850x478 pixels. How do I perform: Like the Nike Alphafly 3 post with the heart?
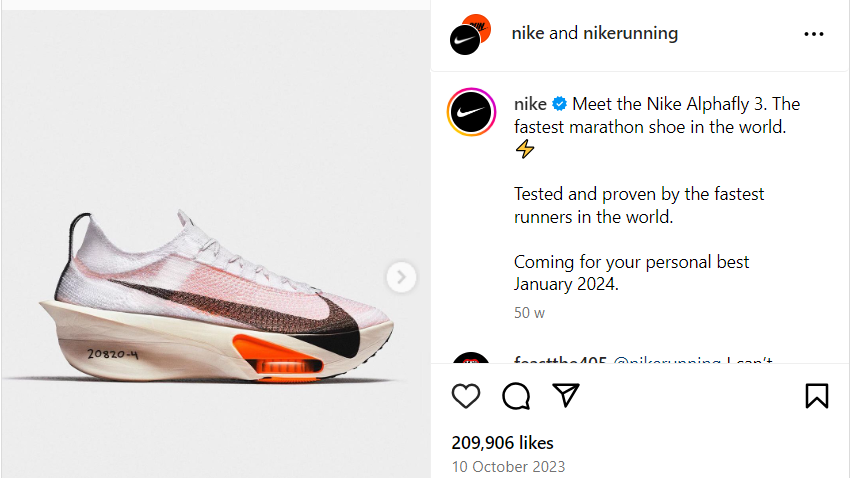(466, 396)
